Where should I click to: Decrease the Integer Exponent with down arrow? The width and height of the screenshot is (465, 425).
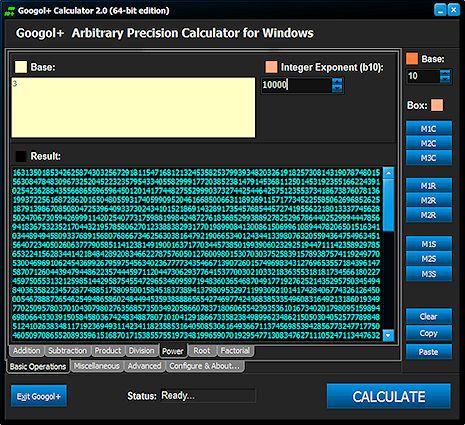[337, 89]
